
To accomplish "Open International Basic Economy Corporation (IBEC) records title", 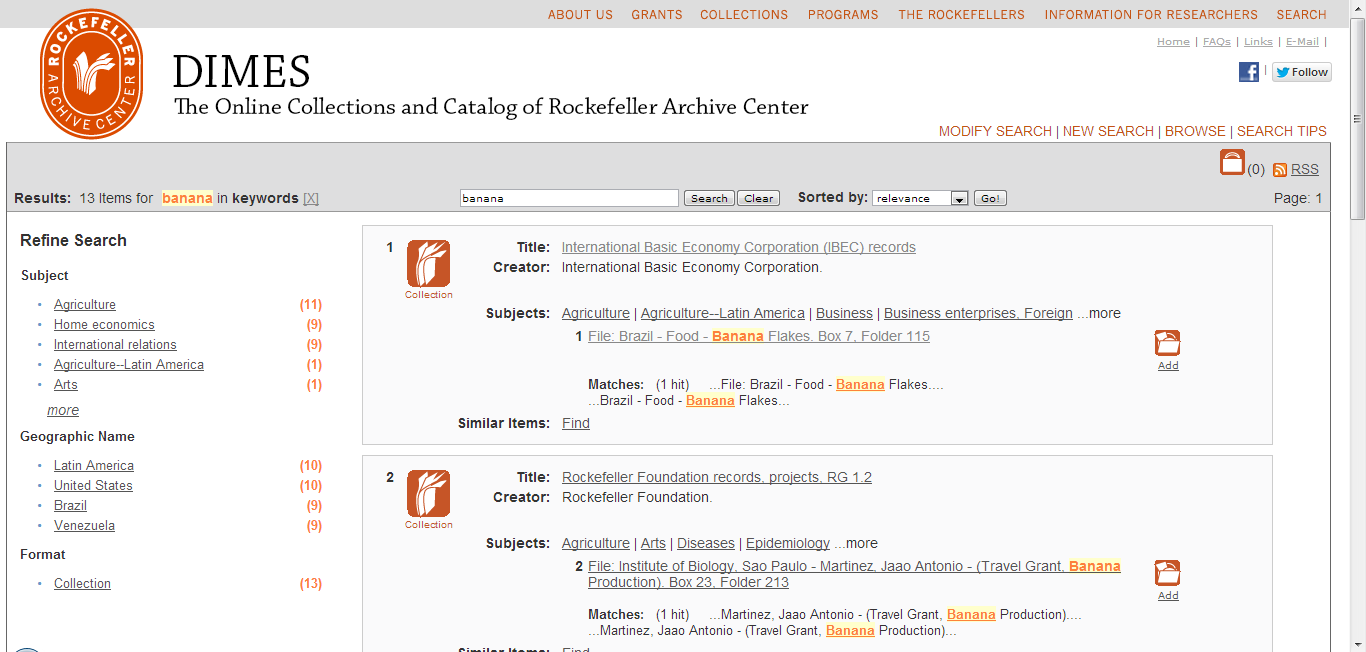I will 739,247.
